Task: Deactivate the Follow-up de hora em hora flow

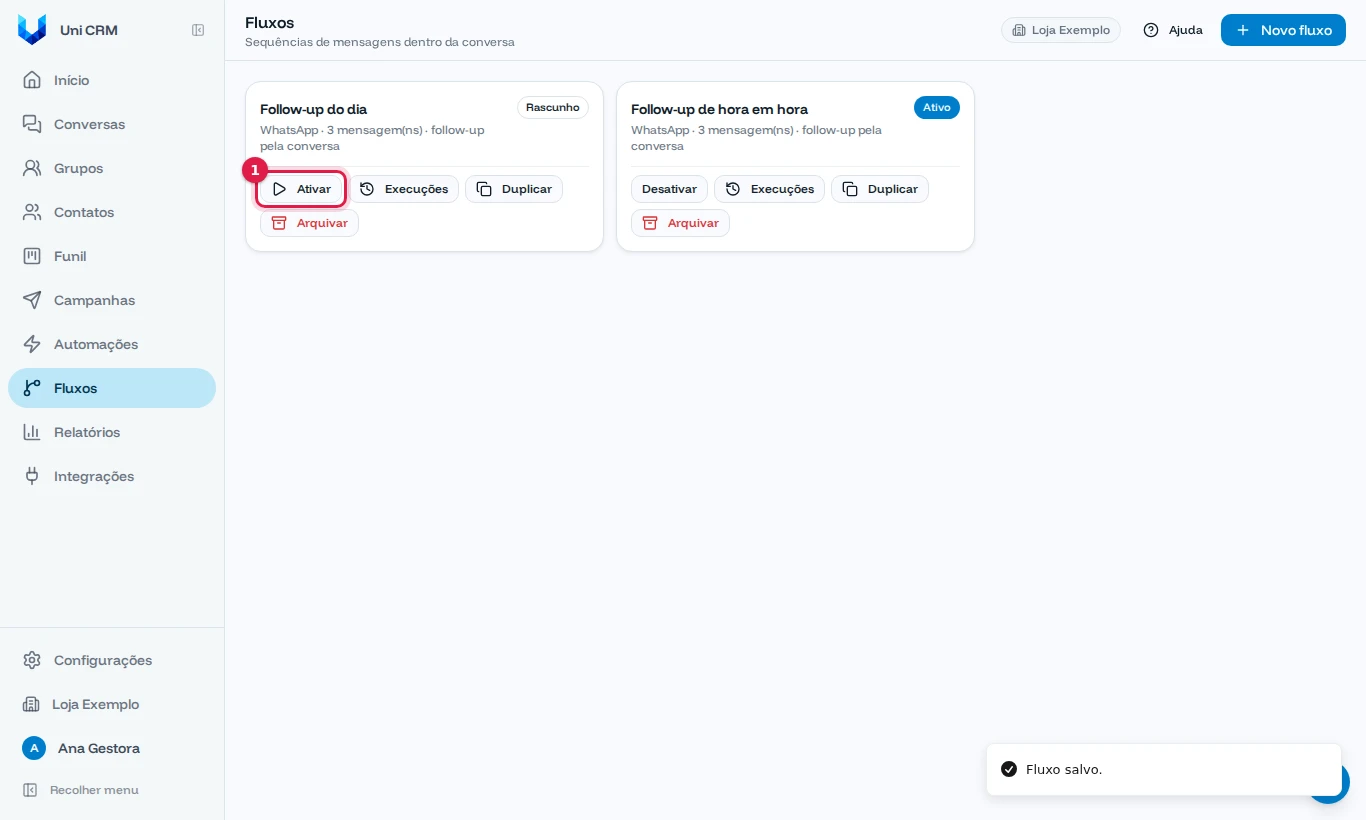Action: click(x=669, y=189)
